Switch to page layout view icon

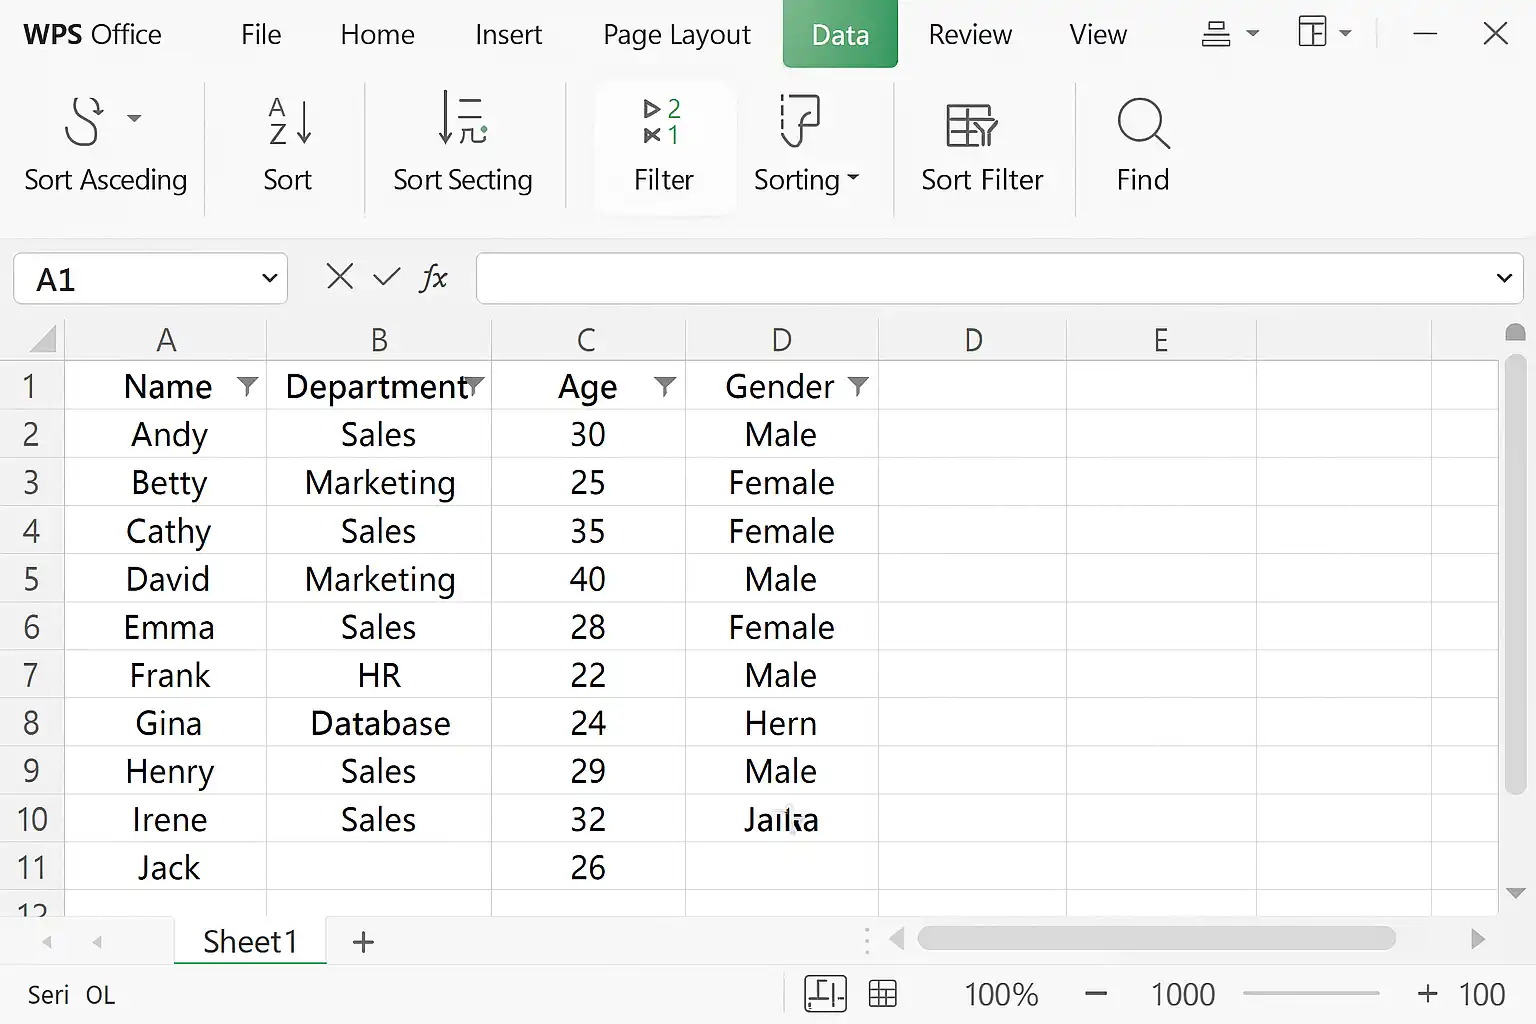click(x=826, y=994)
